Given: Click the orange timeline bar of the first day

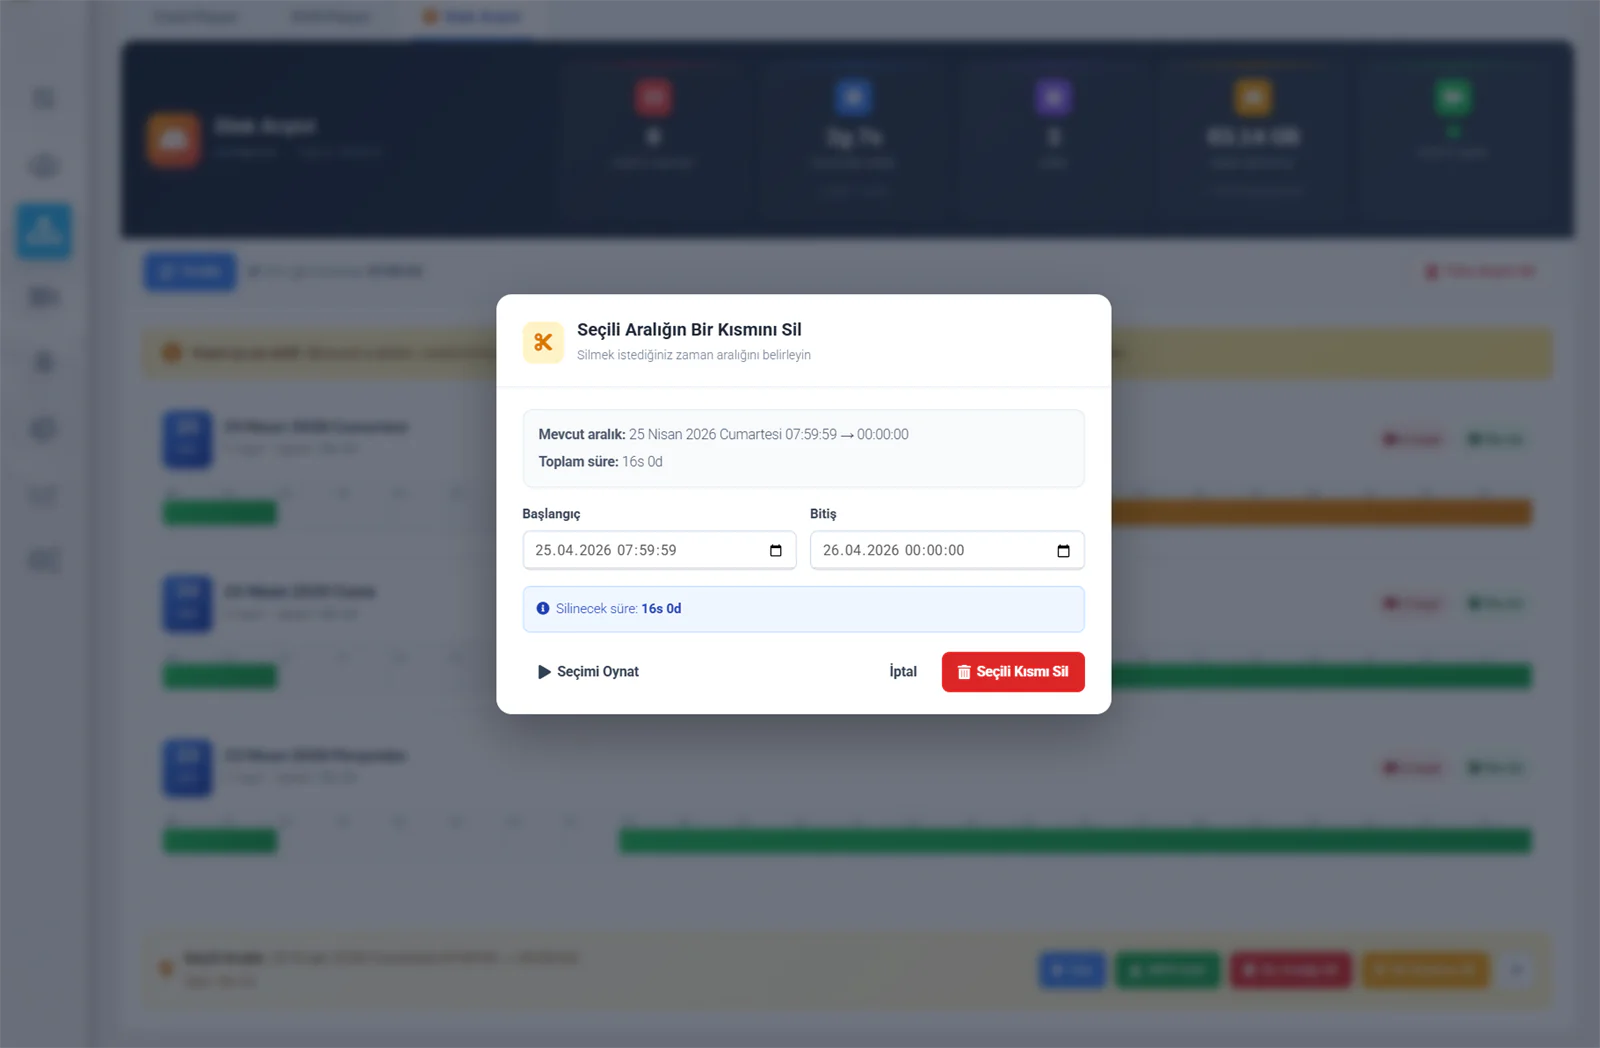Looking at the screenshot, I should [1321, 512].
